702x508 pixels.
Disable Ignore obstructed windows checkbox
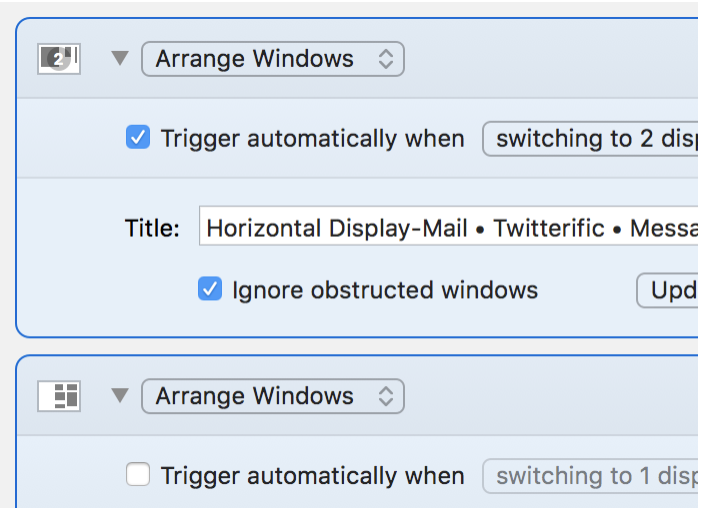[x=210, y=290]
